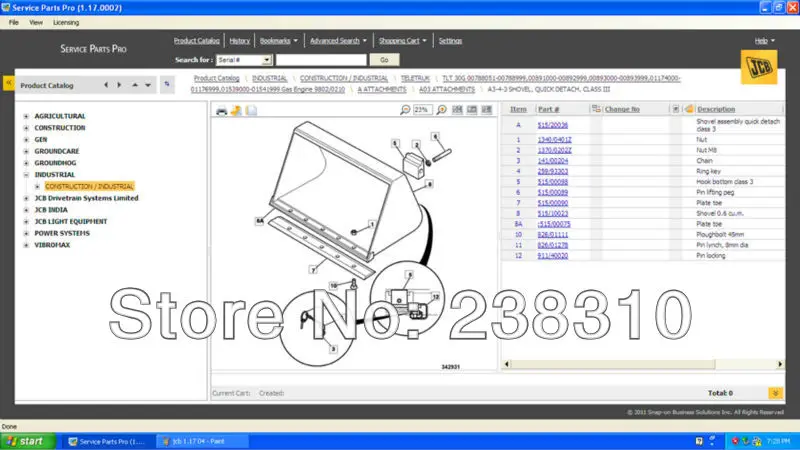The height and width of the screenshot is (450, 800).
Task: Go forward with the right arrow in catalog header
Action: [119, 85]
